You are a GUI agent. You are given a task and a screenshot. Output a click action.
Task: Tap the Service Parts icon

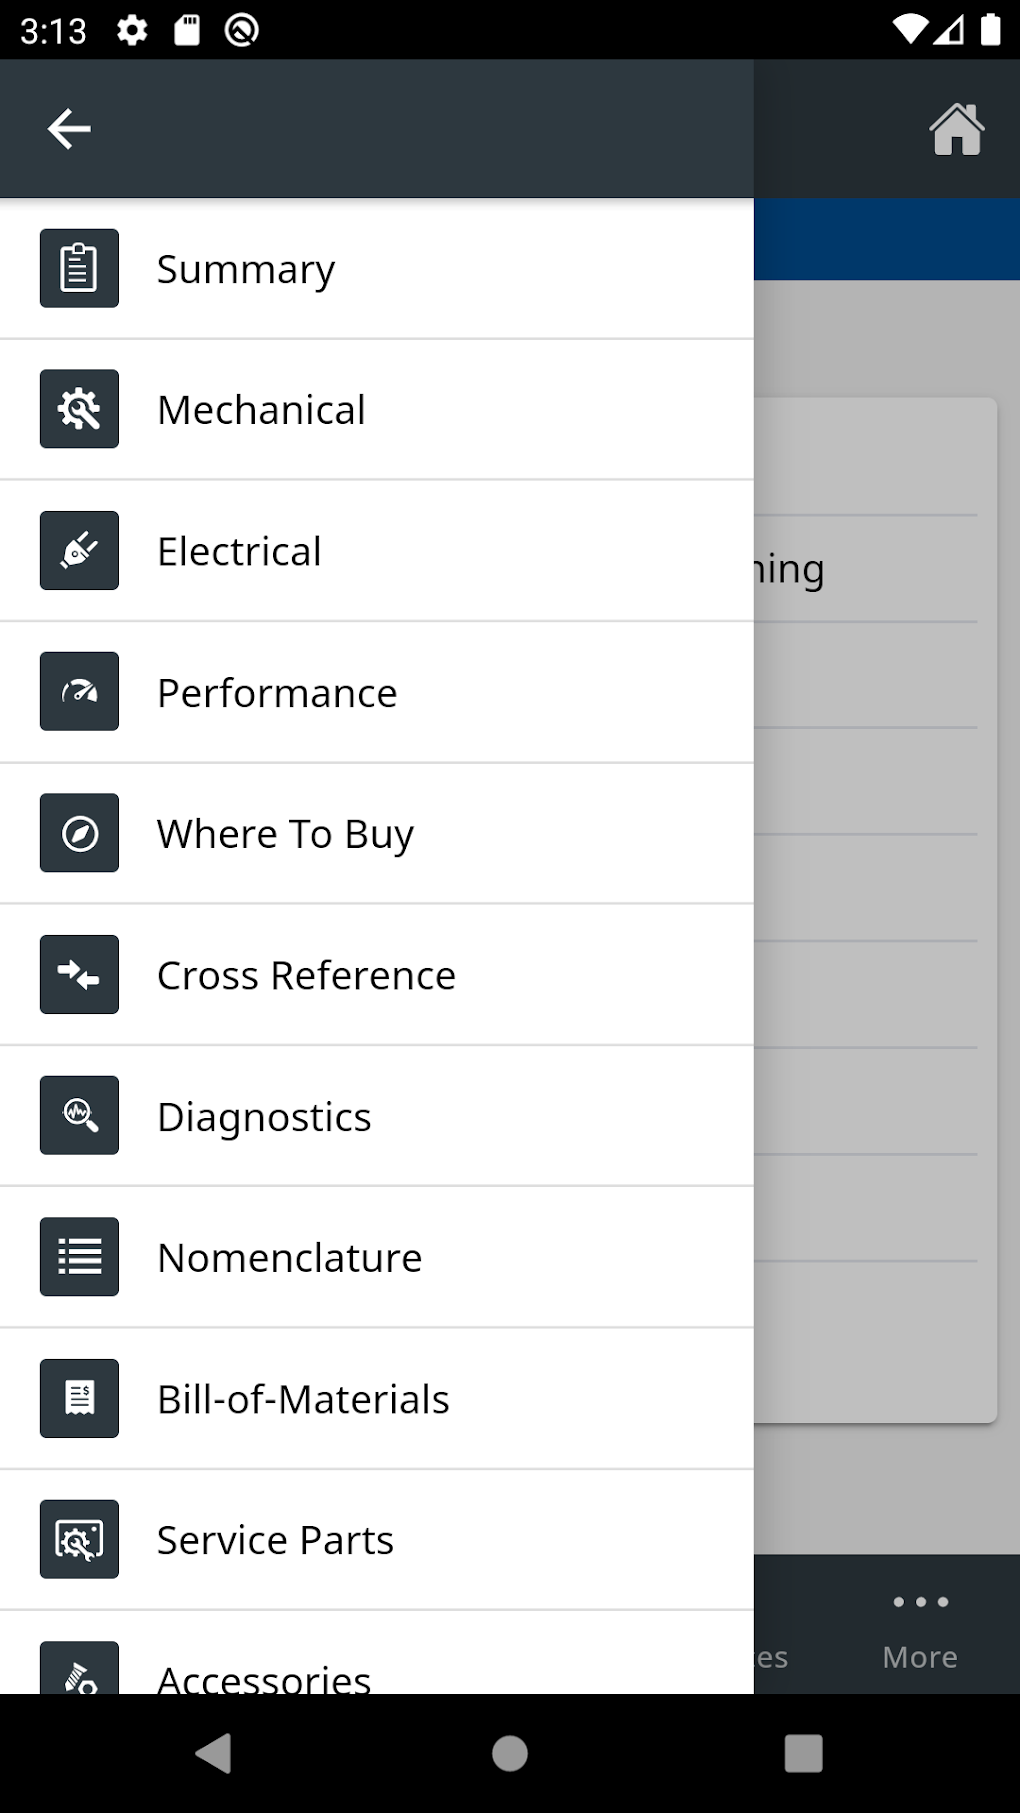[x=79, y=1539]
